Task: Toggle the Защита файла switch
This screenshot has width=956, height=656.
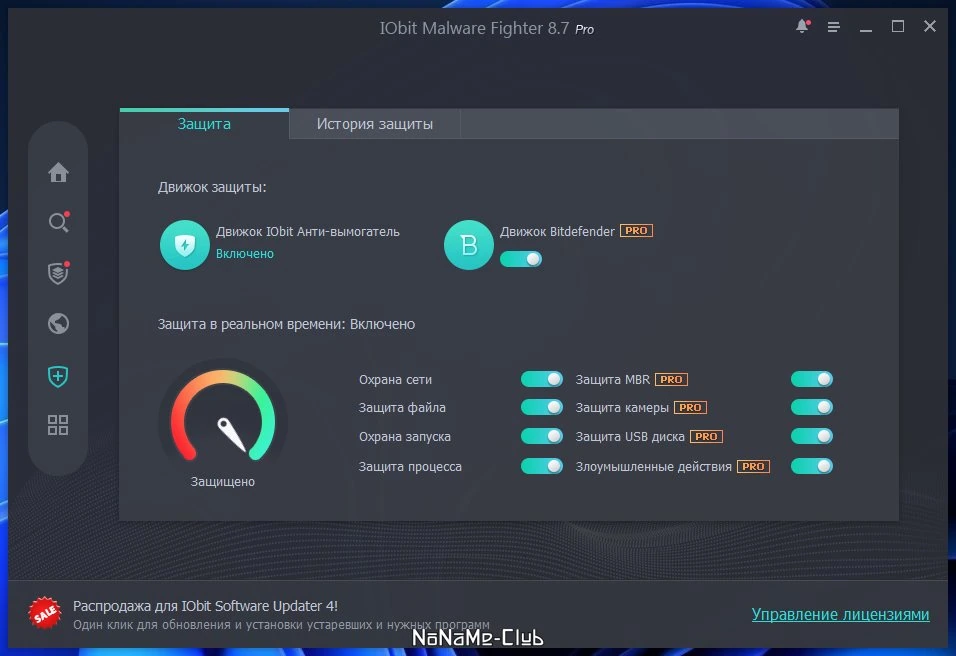Action: point(541,407)
